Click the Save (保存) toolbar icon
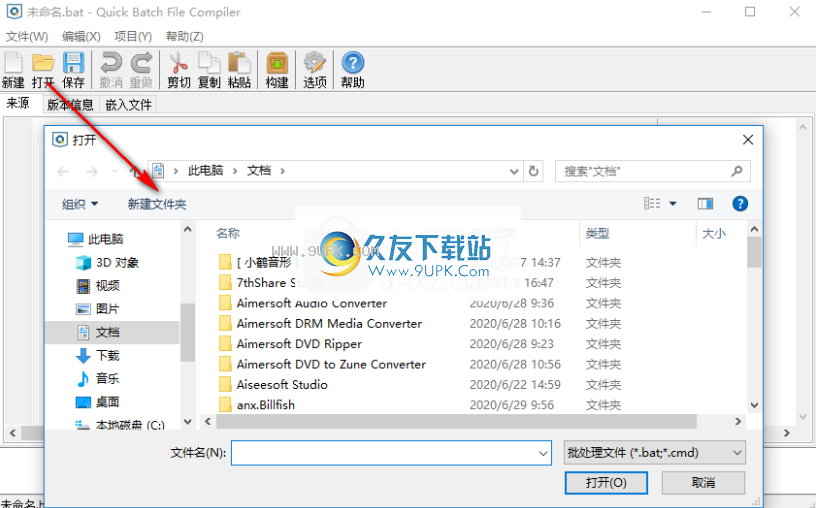Image resolution: width=816 pixels, height=508 pixels. [73, 70]
